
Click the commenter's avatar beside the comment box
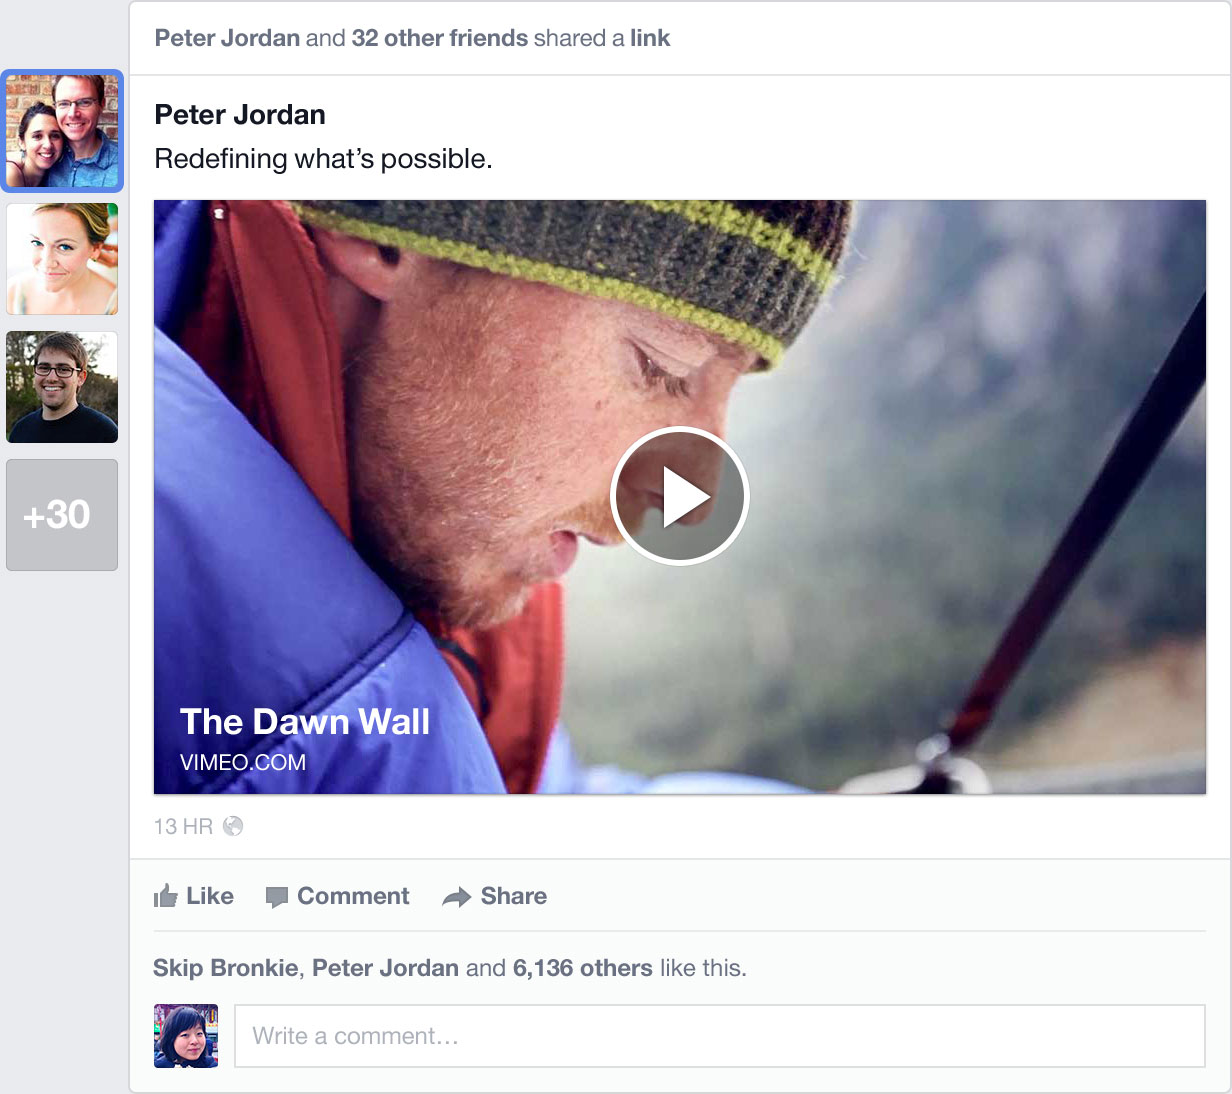[x=186, y=1036]
